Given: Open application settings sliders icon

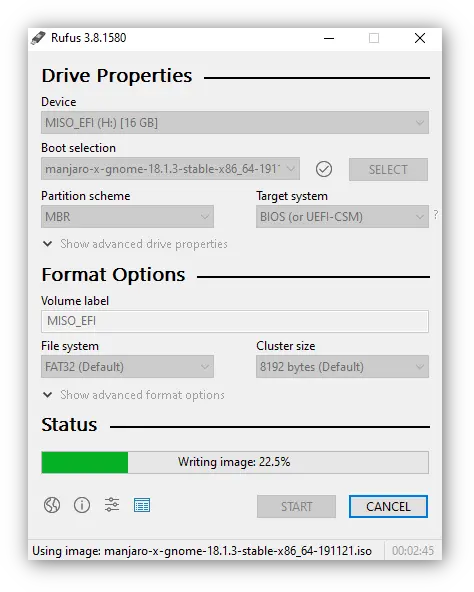Looking at the screenshot, I should click(x=112, y=505).
